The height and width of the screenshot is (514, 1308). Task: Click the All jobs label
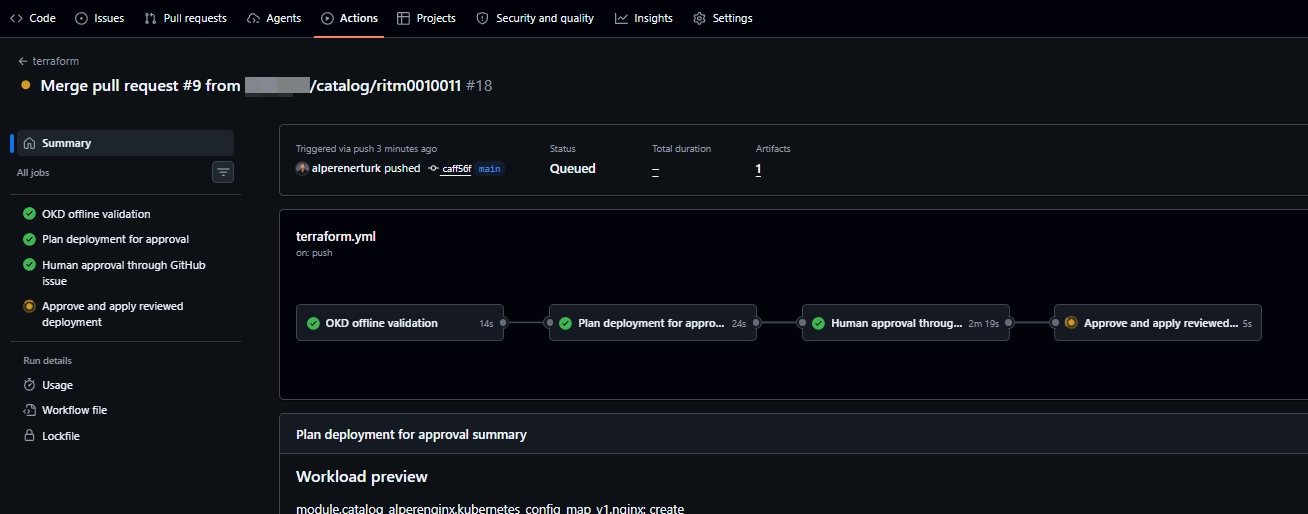33,173
